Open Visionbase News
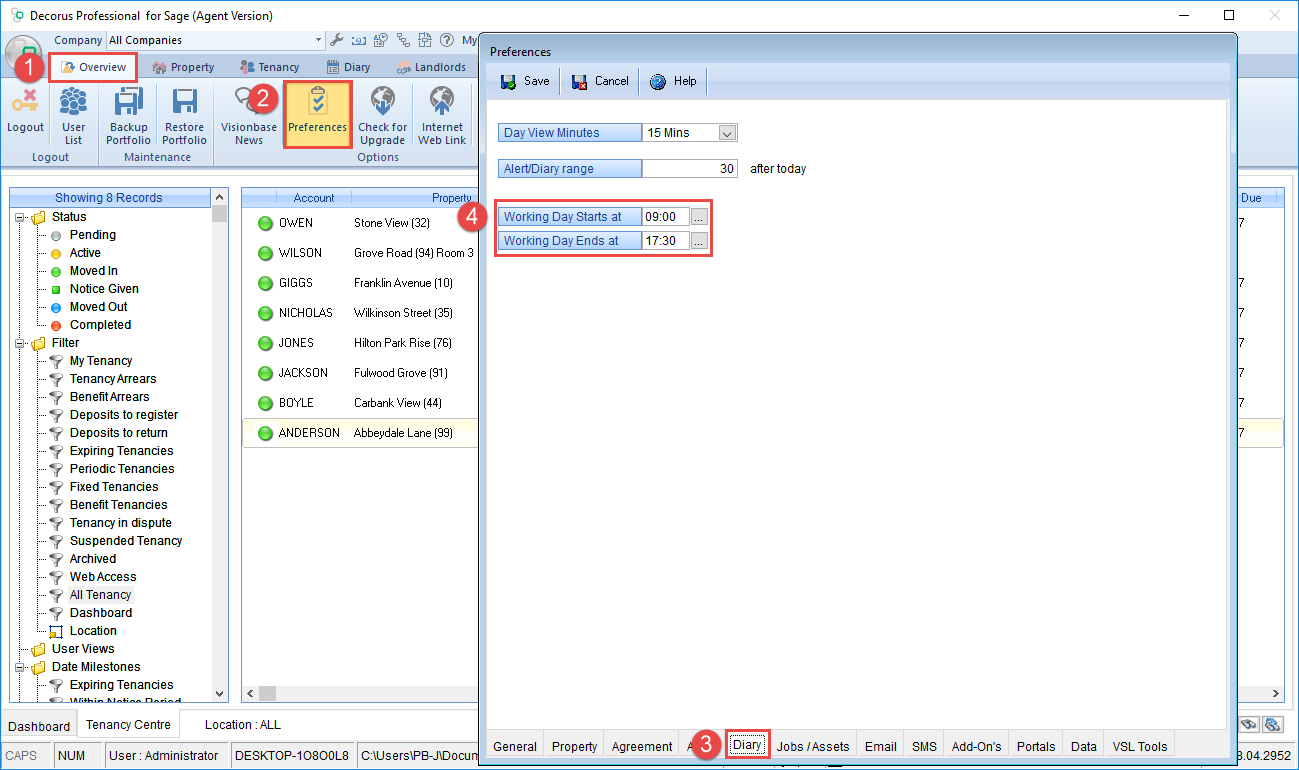 point(249,116)
